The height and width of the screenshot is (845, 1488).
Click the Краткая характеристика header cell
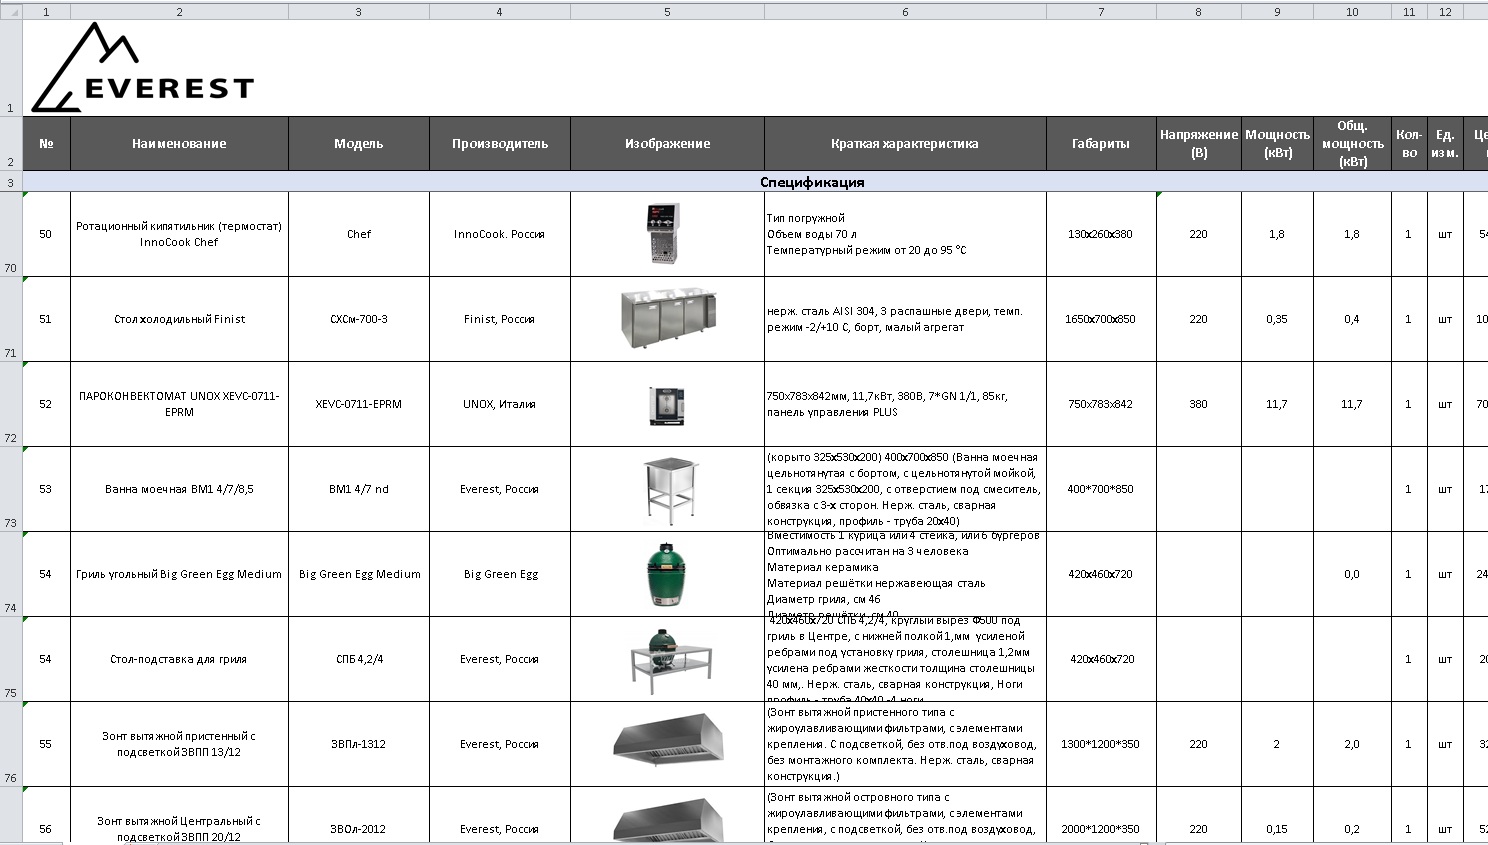(x=905, y=143)
